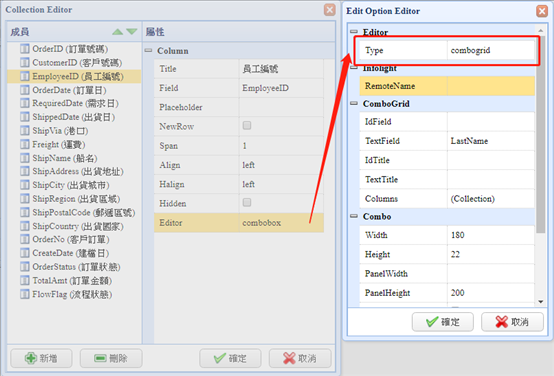The height and width of the screenshot is (376, 554).
Task: Click the ShipCountry column icon
Action: coord(24,226)
